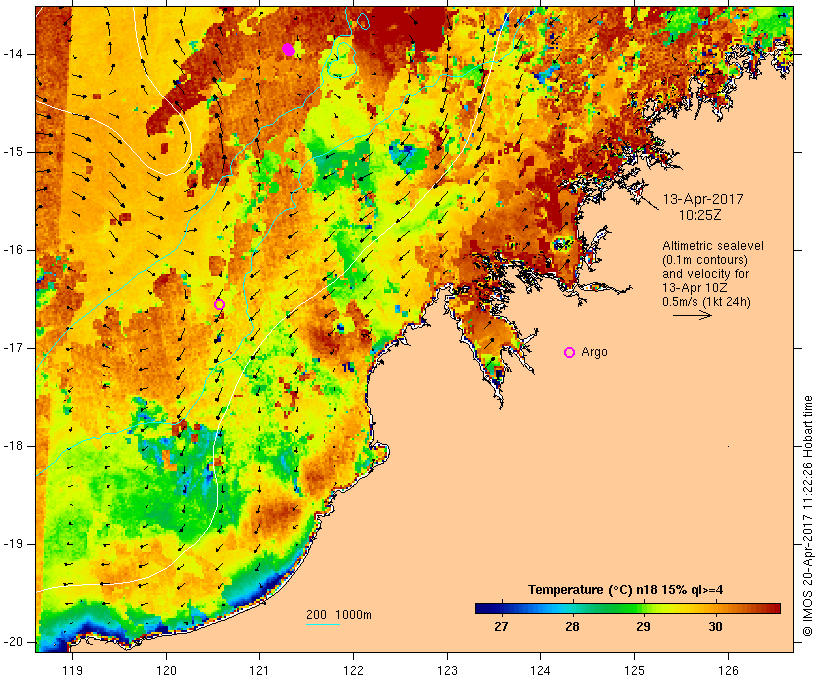Click the '27' colorbar tick label
This screenshot has height=680, width=820.
[x=501, y=627]
